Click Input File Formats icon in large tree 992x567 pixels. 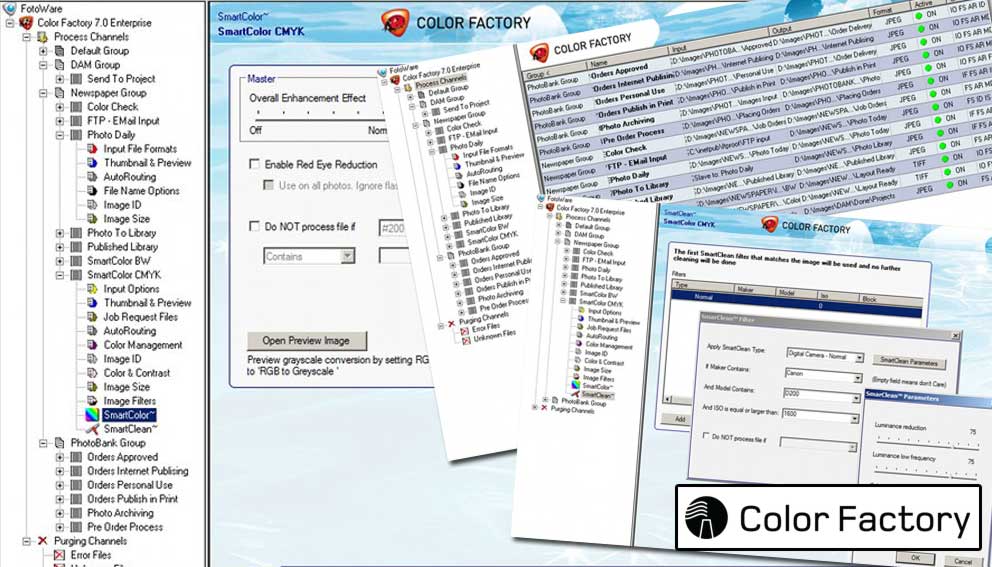(x=92, y=149)
